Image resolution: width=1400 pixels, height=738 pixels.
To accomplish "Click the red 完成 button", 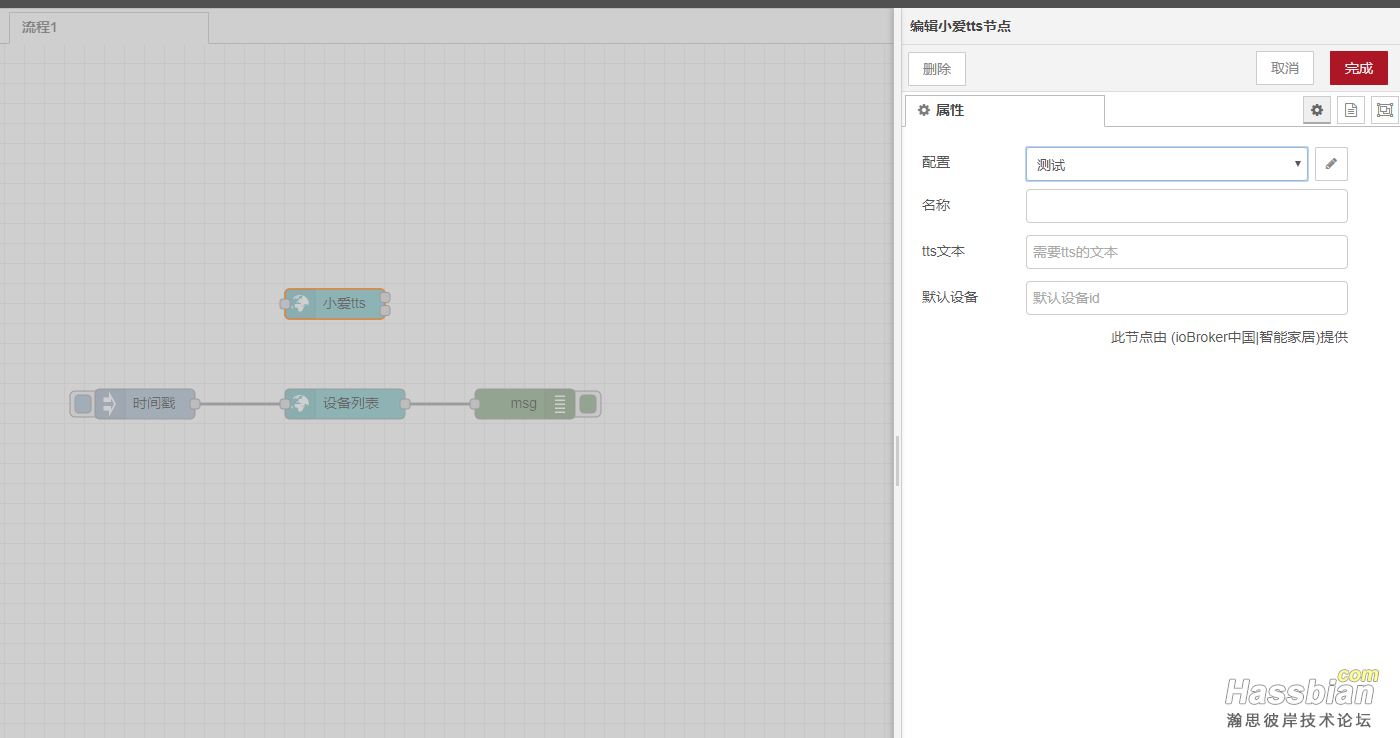I will pos(1359,68).
